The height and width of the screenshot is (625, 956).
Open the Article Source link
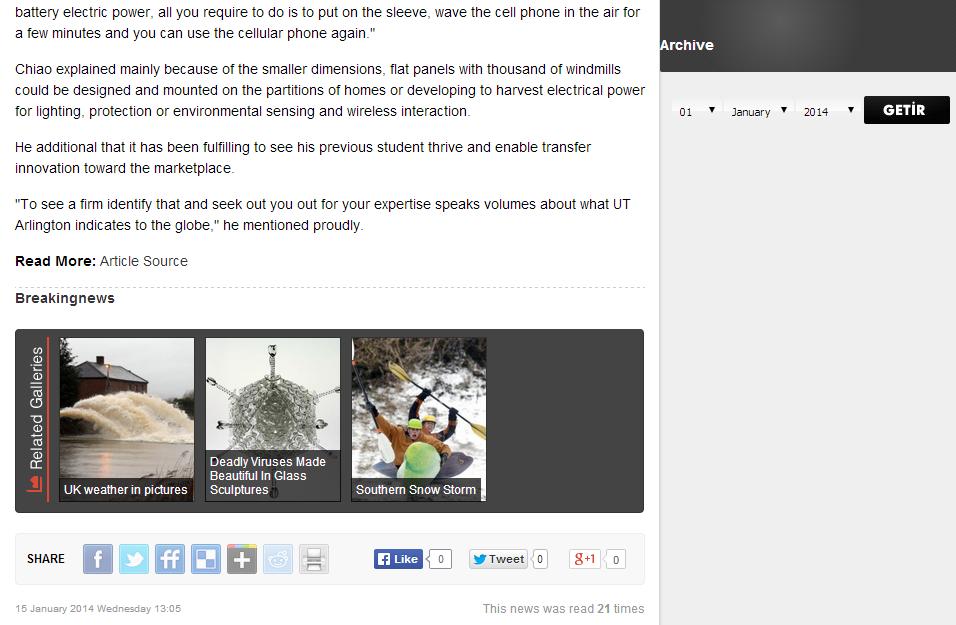coord(144,261)
